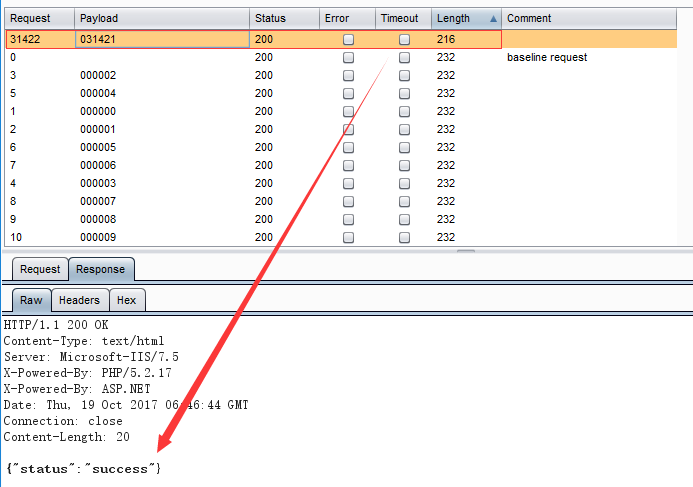
Task: Click the split-pane divider handle
Action: [466, 251]
